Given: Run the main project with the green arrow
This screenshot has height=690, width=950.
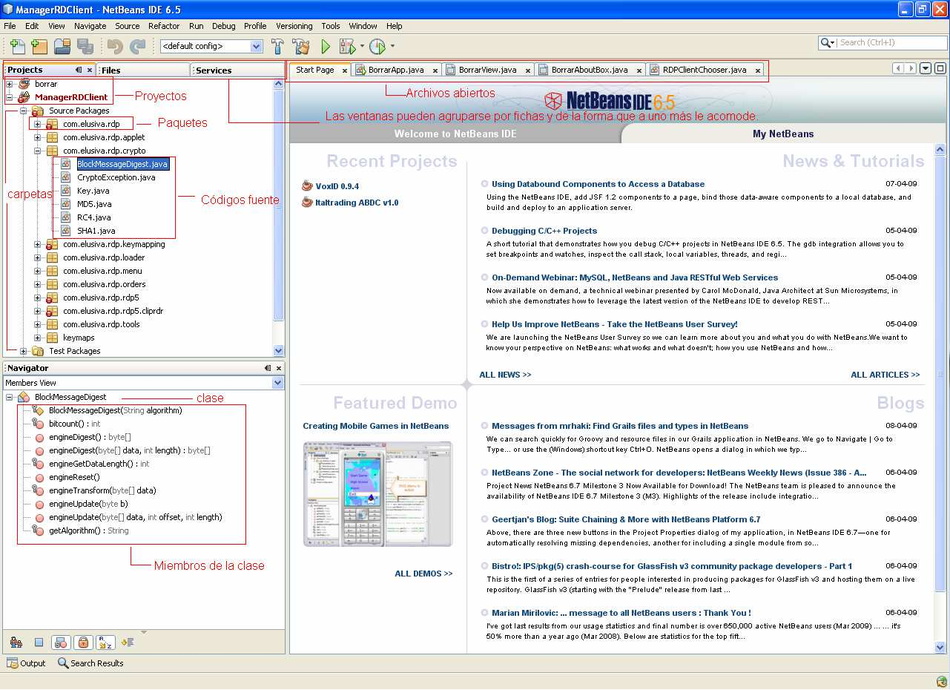Looking at the screenshot, I should point(324,46).
